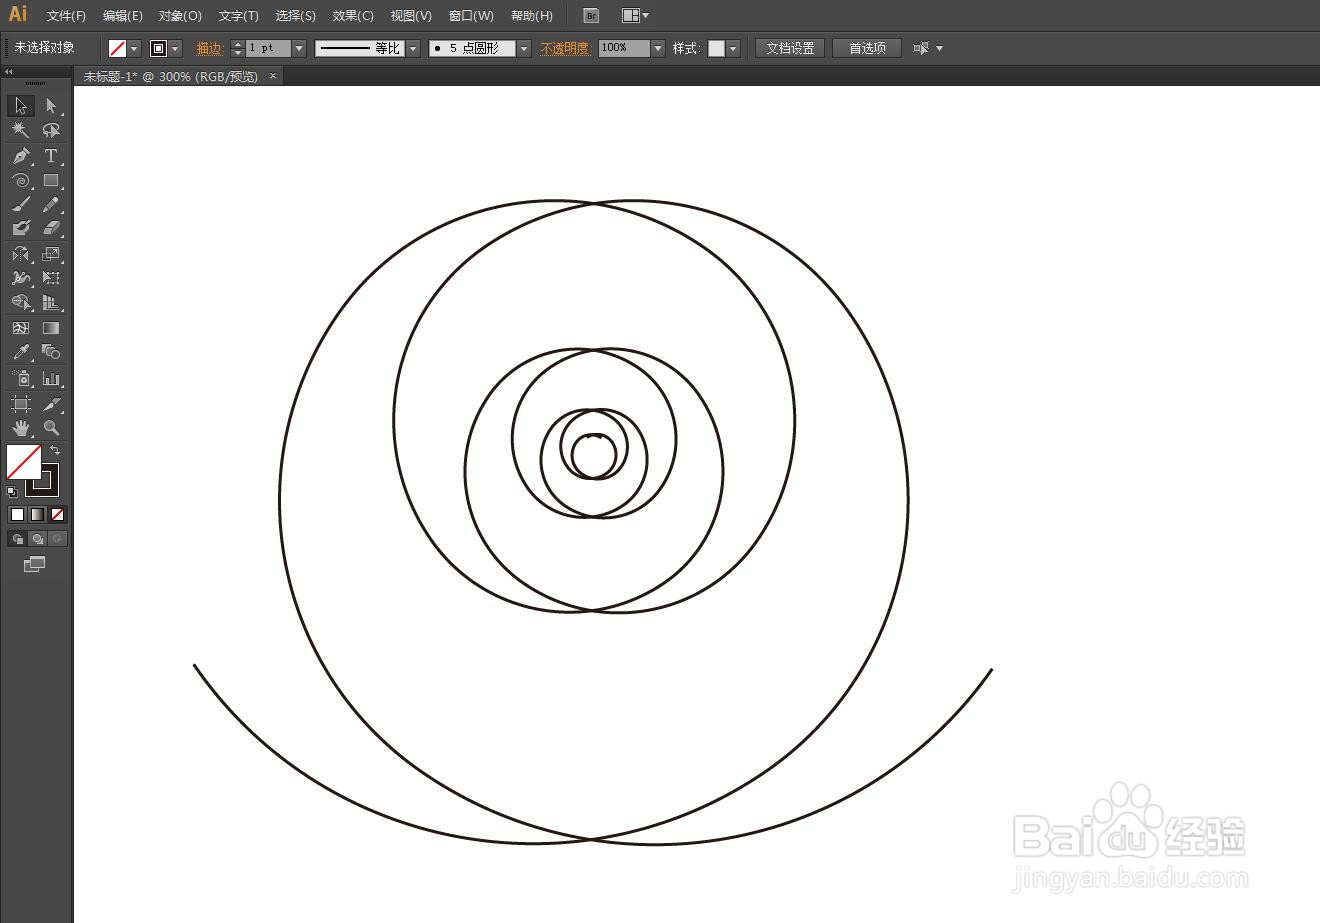Select the Type tool

[x=51, y=156]
